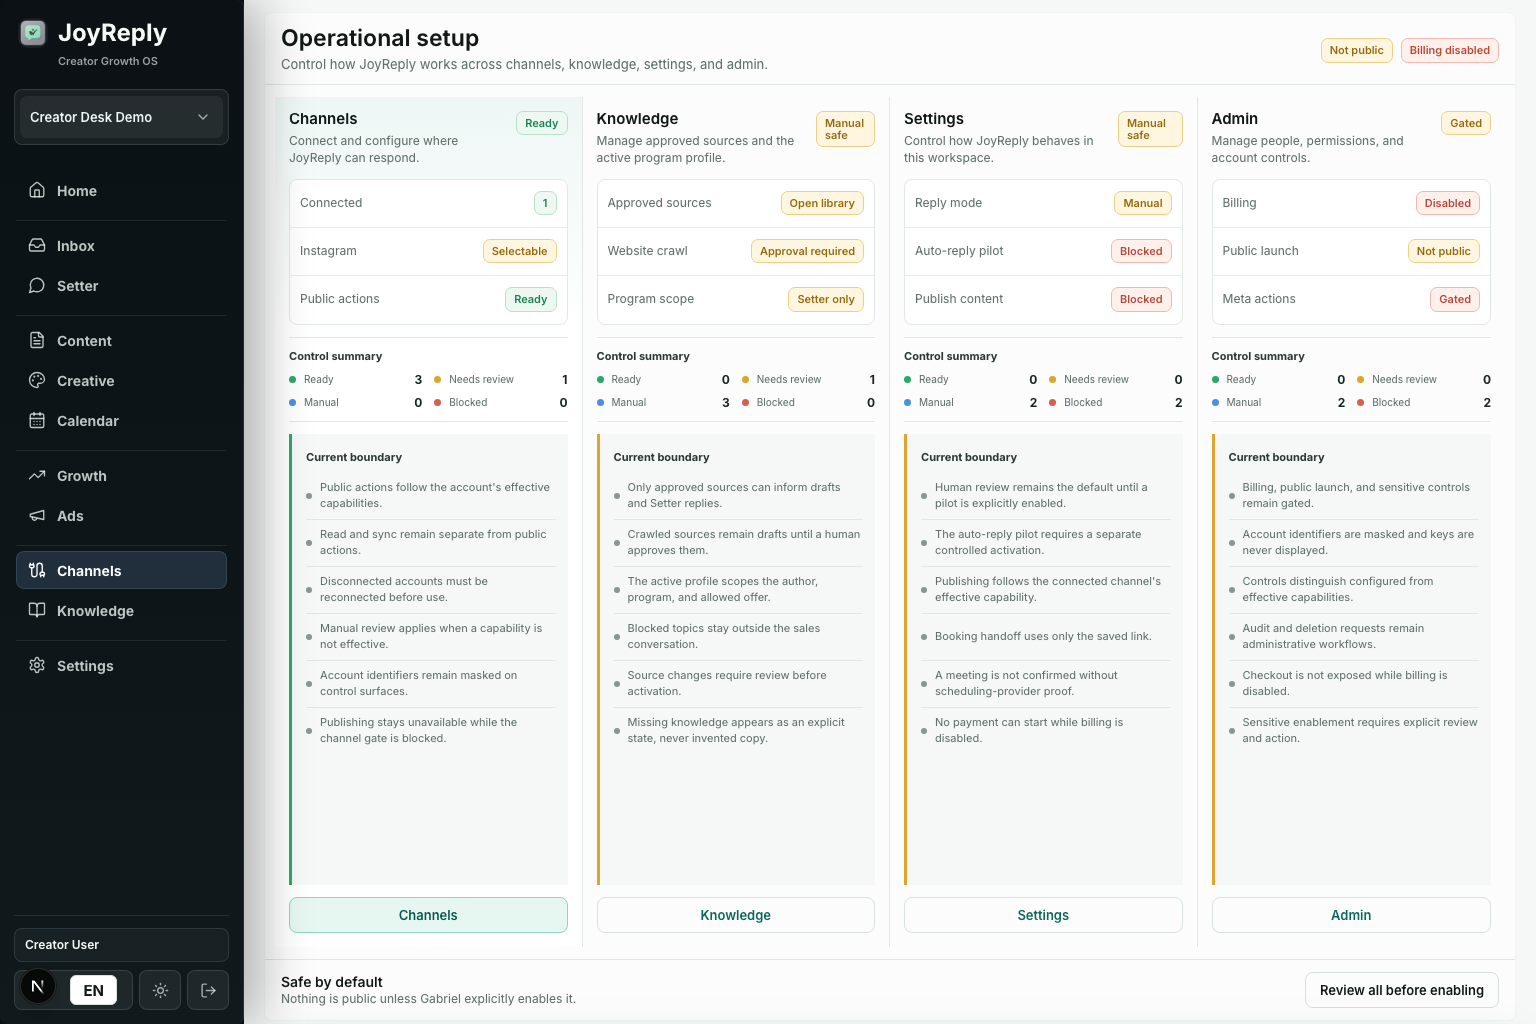Click "Checkout is not exposed while billing is disabled."
The image size is (1536, 1024).
1345,683
